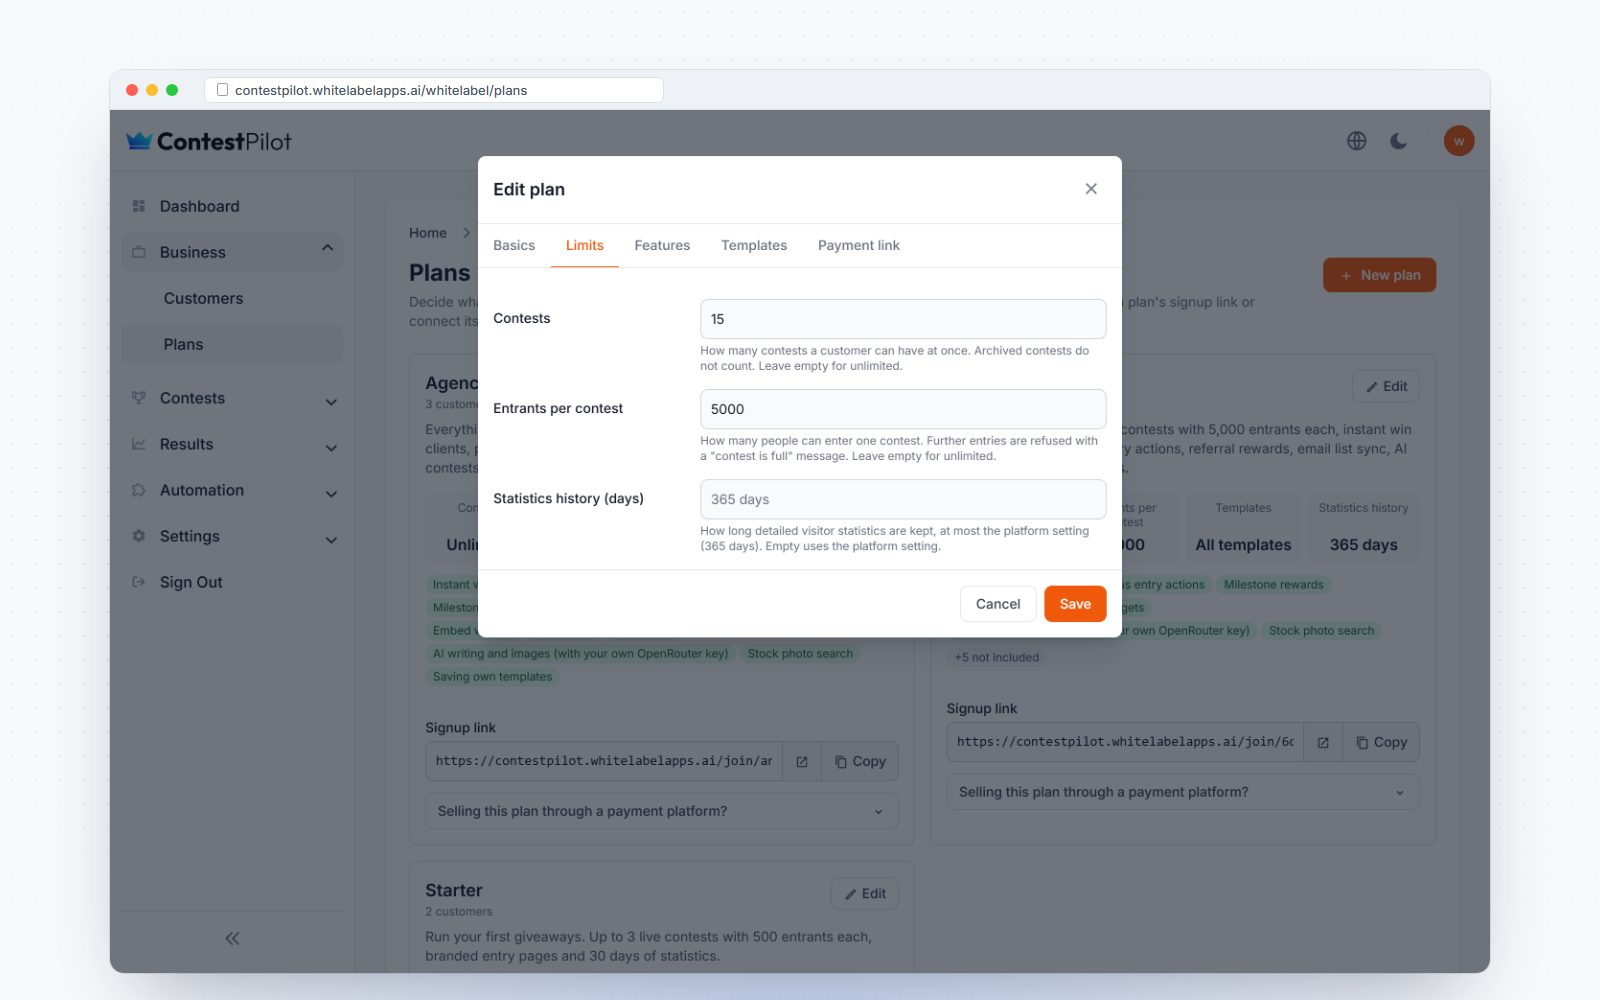Open the user avatar menu
Image resolution: width=1600 pixels, height=1000 pixels.
pos(1458,141)
